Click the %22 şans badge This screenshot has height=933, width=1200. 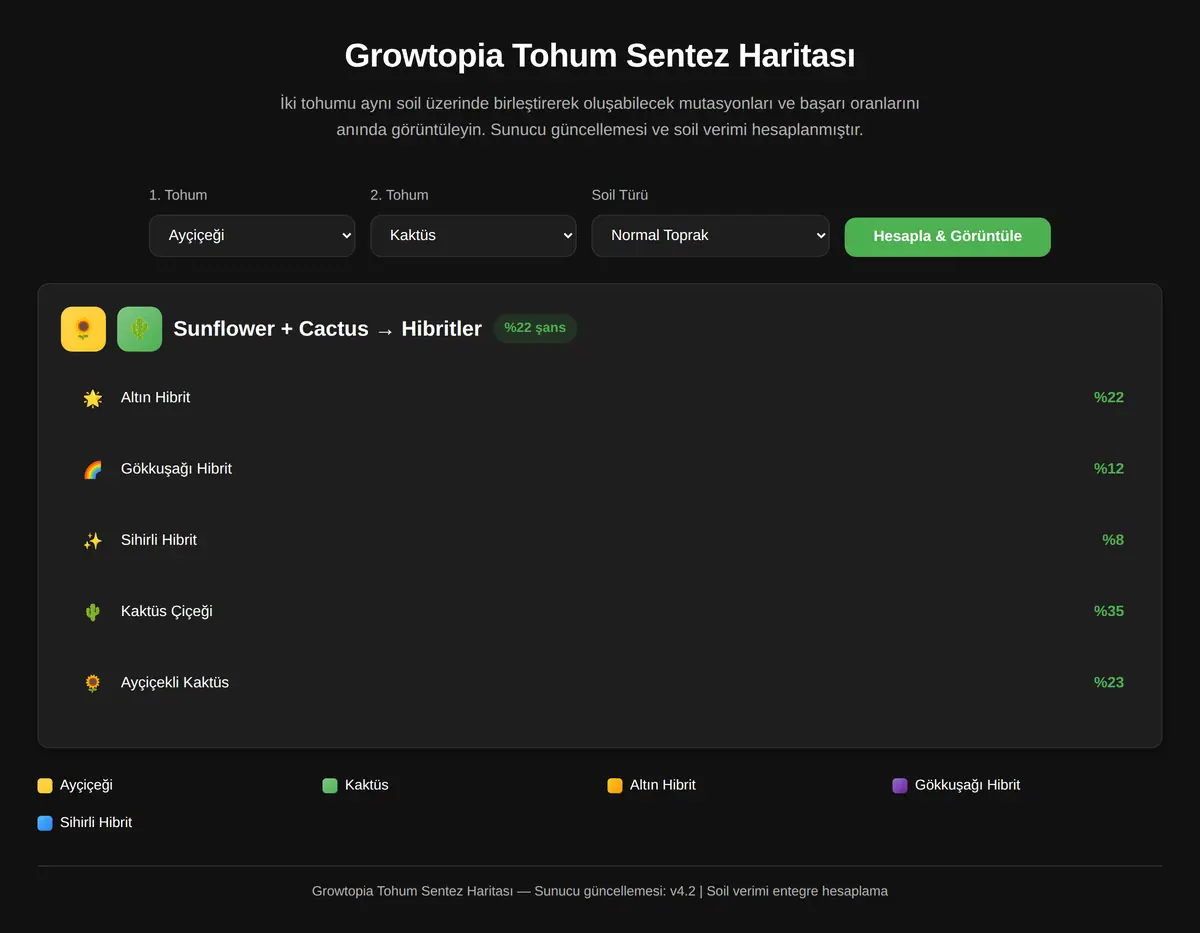tap(535, 328)
